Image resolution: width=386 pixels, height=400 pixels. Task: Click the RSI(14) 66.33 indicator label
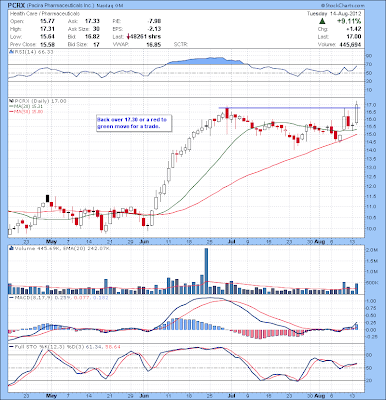point(33,52)
